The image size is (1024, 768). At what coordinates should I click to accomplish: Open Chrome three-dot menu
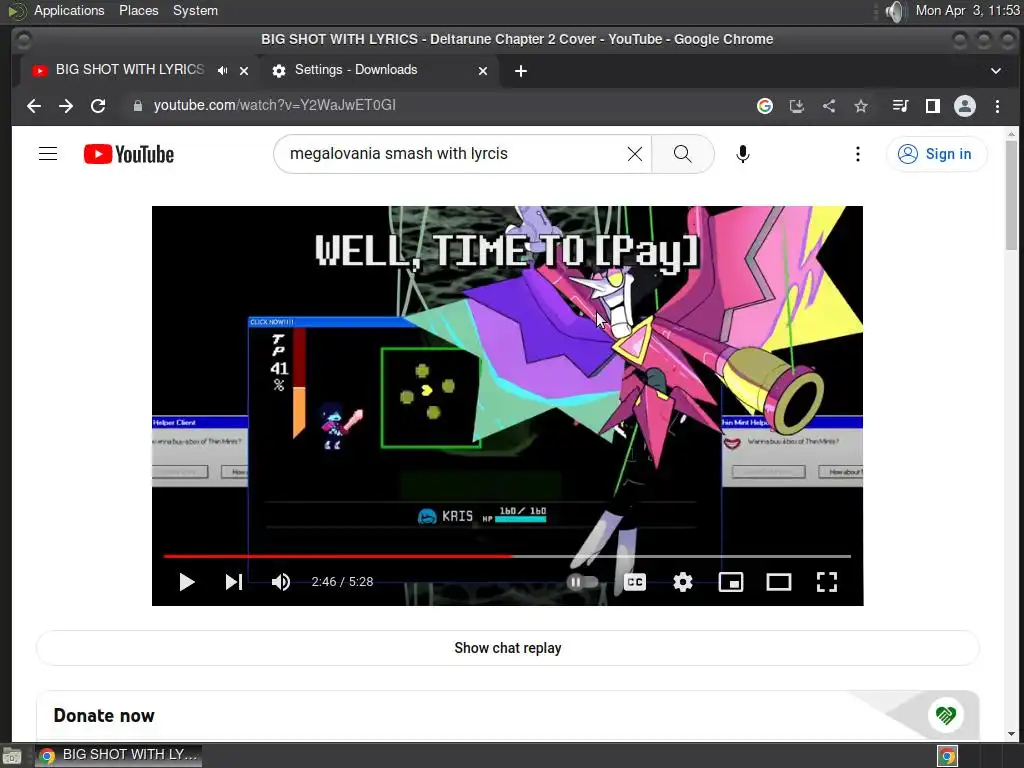pos(997,106)
